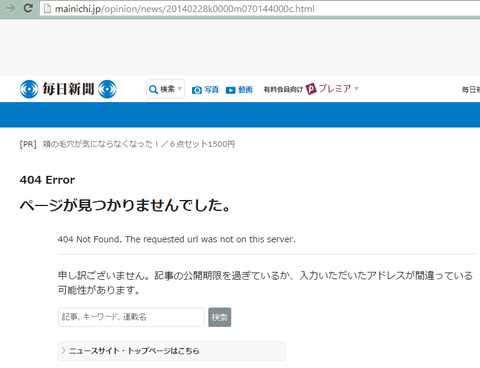Click the left Mainichi eye logo
Screen dimensions: 480x368
tap(29, 89)
